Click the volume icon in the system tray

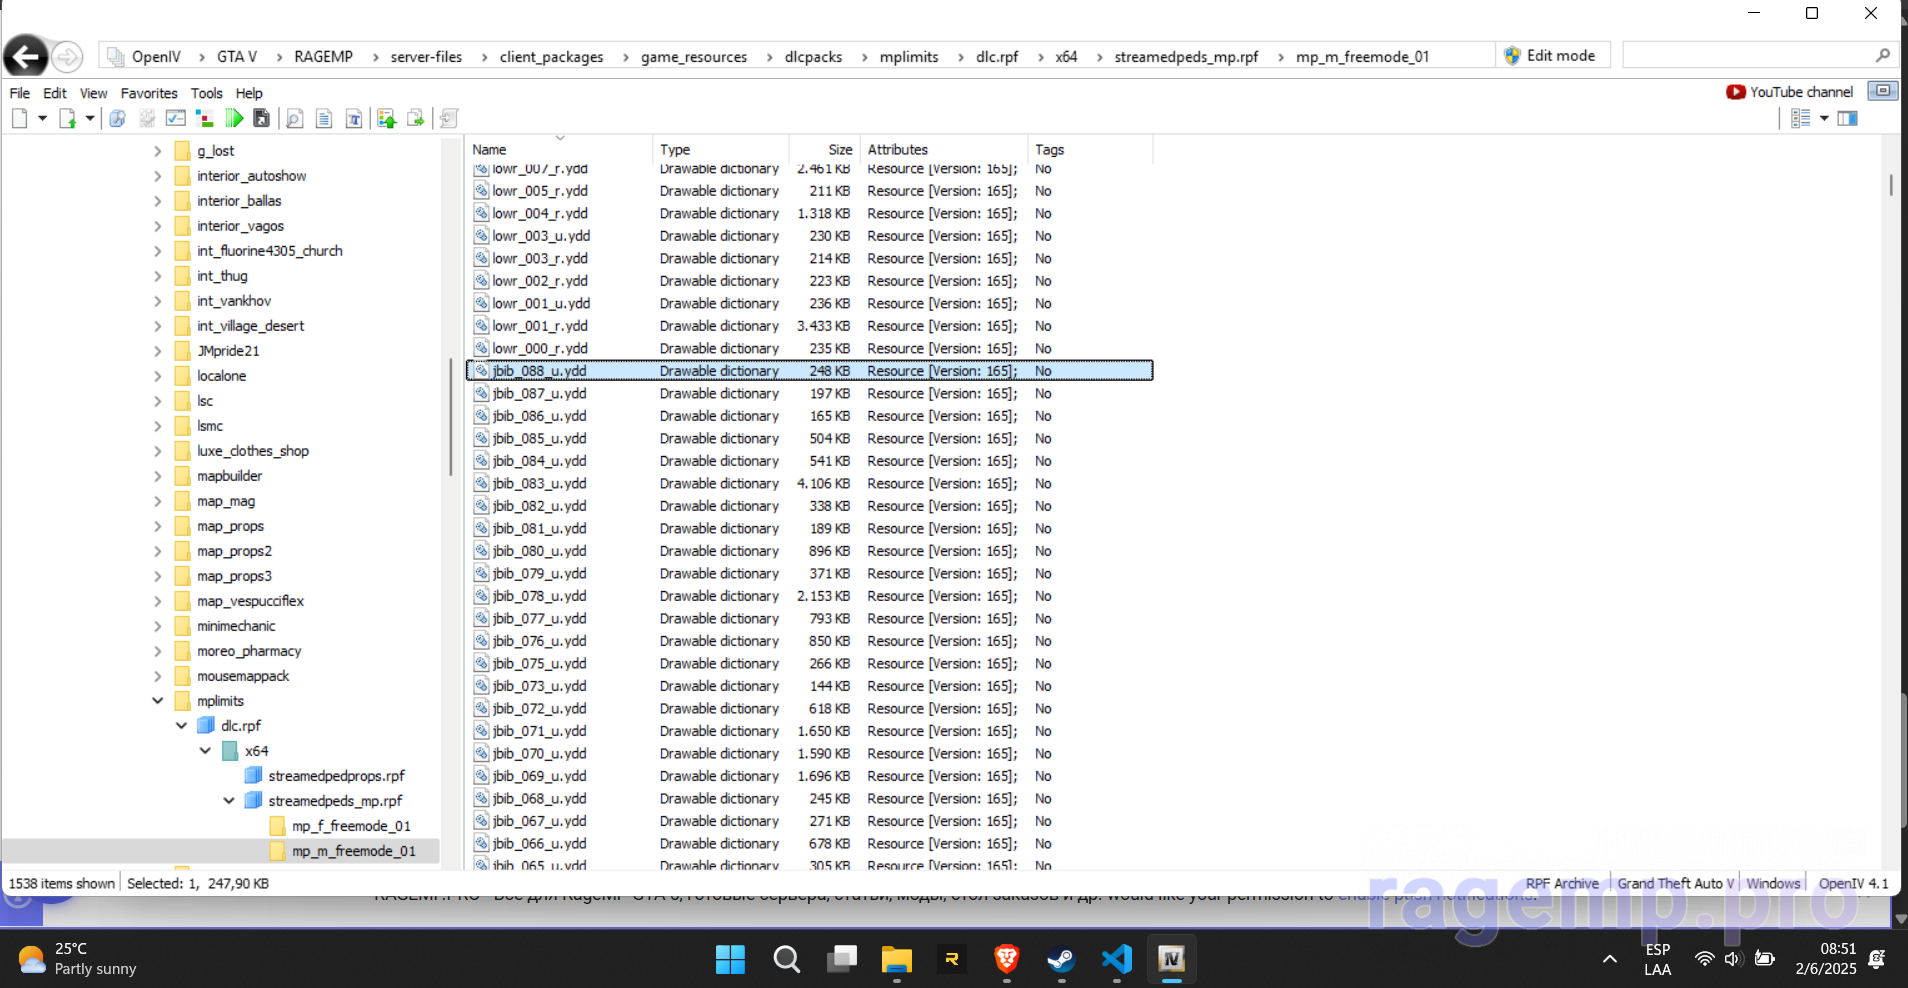[x=1733, y=959]
